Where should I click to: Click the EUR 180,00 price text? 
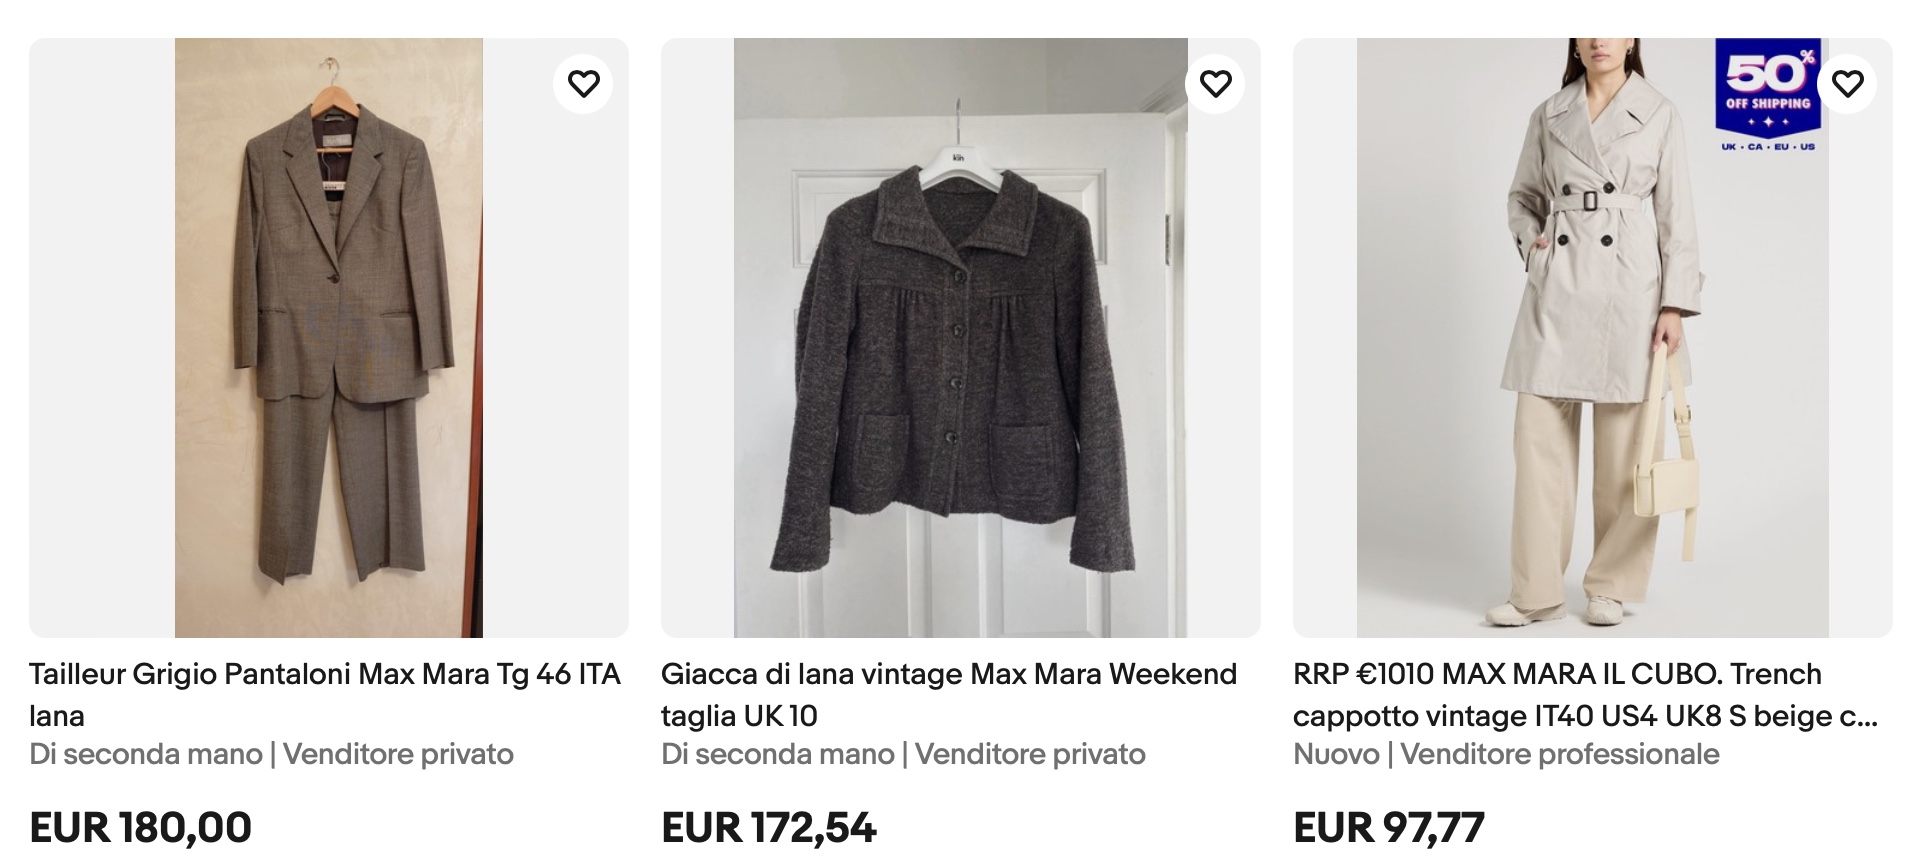tap(140, 826)
